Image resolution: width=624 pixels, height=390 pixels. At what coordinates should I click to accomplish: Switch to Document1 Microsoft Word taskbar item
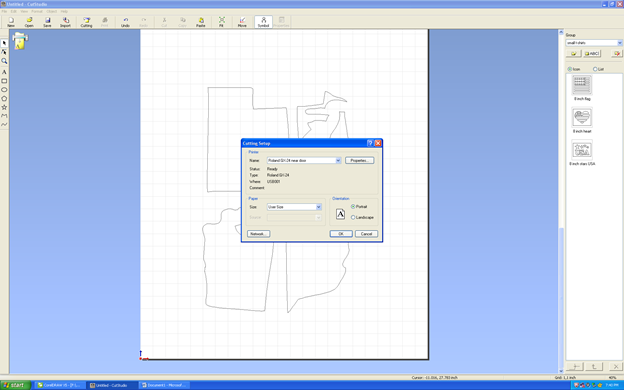tap(164, 385)
